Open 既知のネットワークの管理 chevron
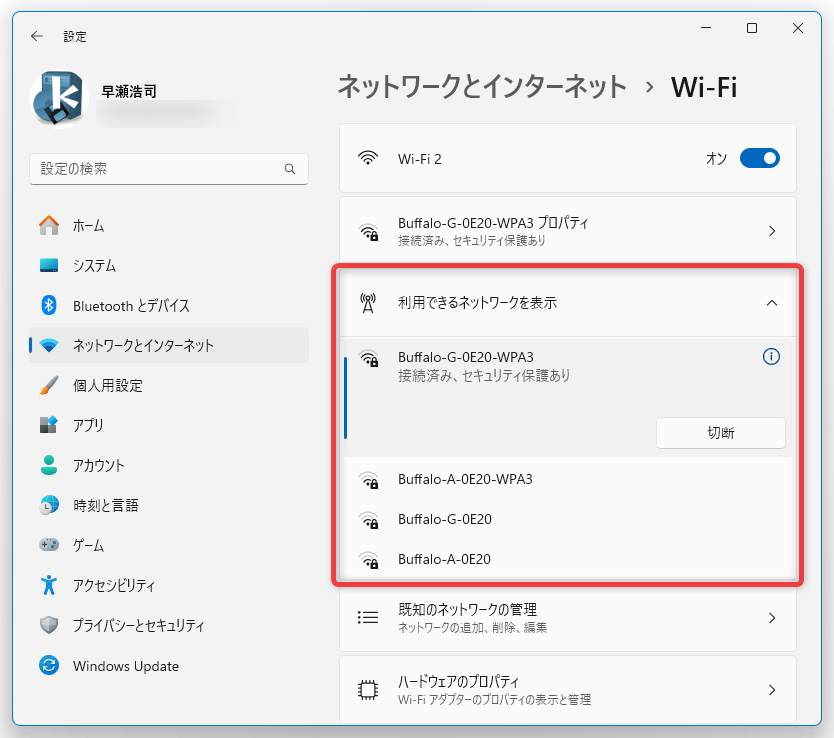The image size is (834, 738). click(x=772, y=618)
